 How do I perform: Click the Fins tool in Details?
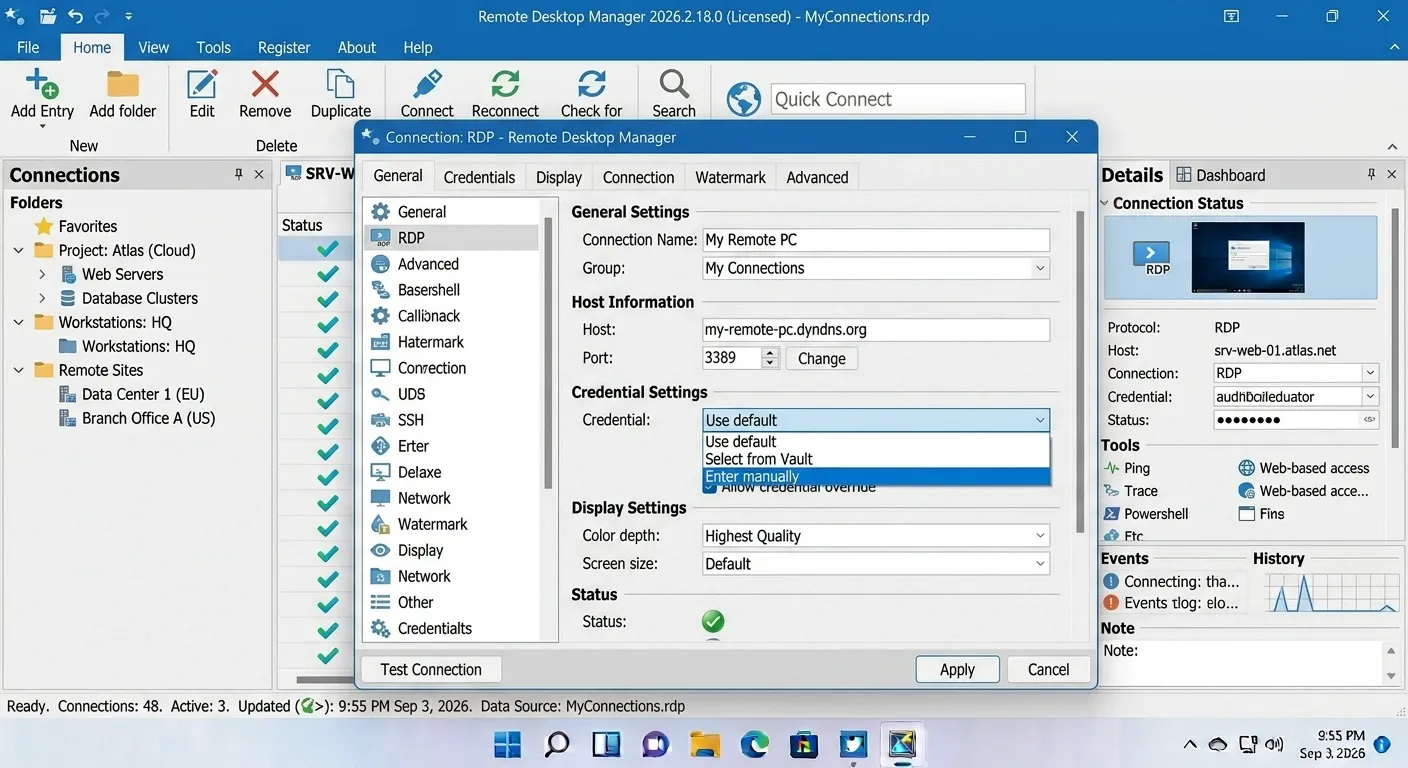coord(1261,514)
